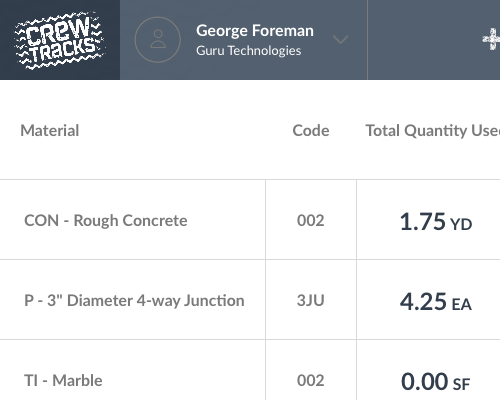The image size is (500, 400).
Task: Select George Foreman user name
Action: tap(255, 31)
